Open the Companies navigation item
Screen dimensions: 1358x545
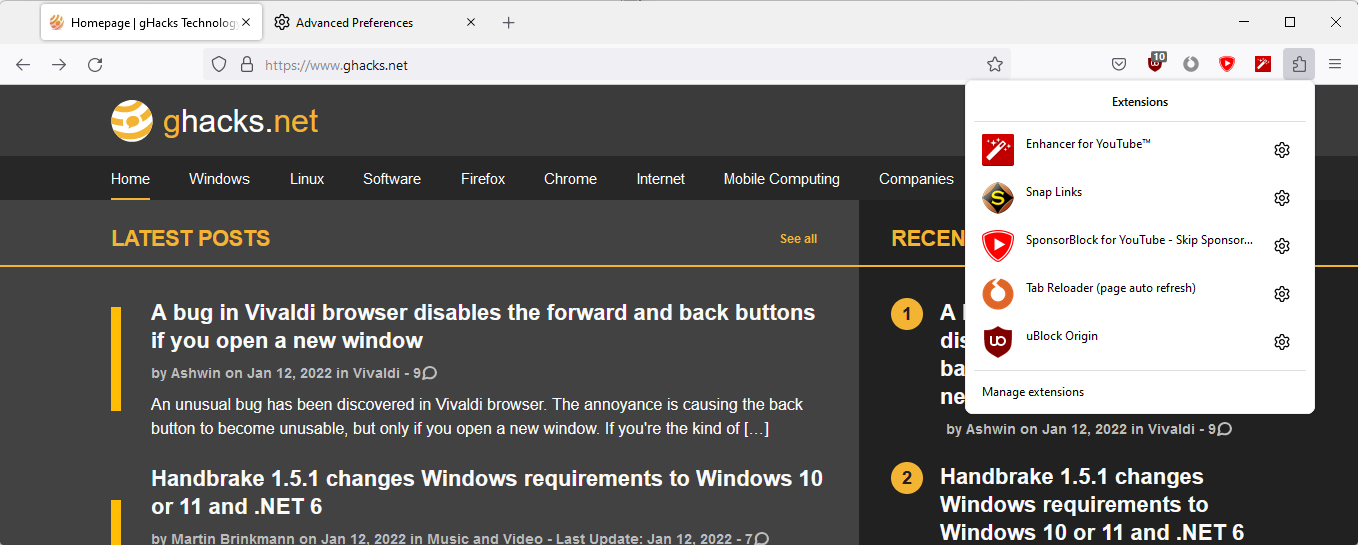click(916, 179)
